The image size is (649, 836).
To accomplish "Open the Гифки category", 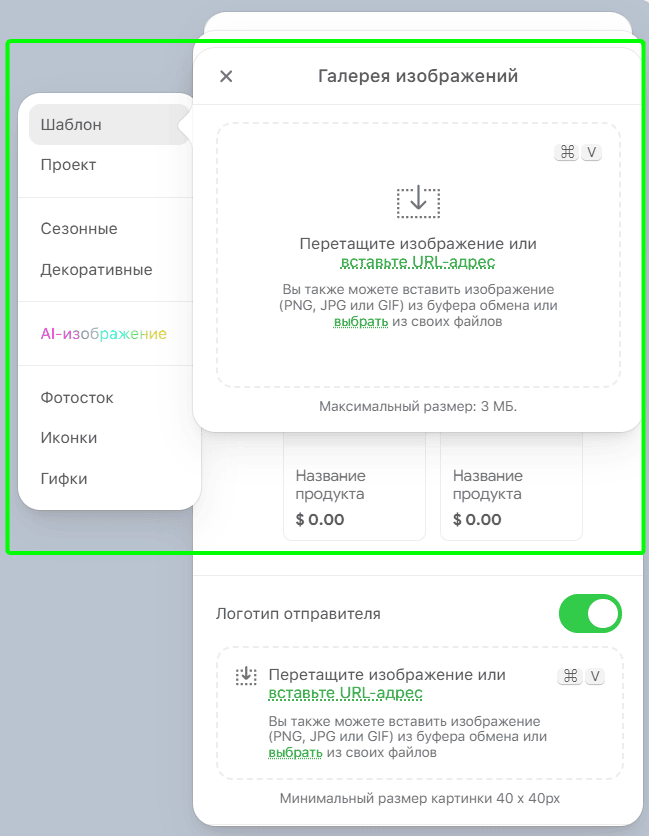I will click(x=64, y=479).
